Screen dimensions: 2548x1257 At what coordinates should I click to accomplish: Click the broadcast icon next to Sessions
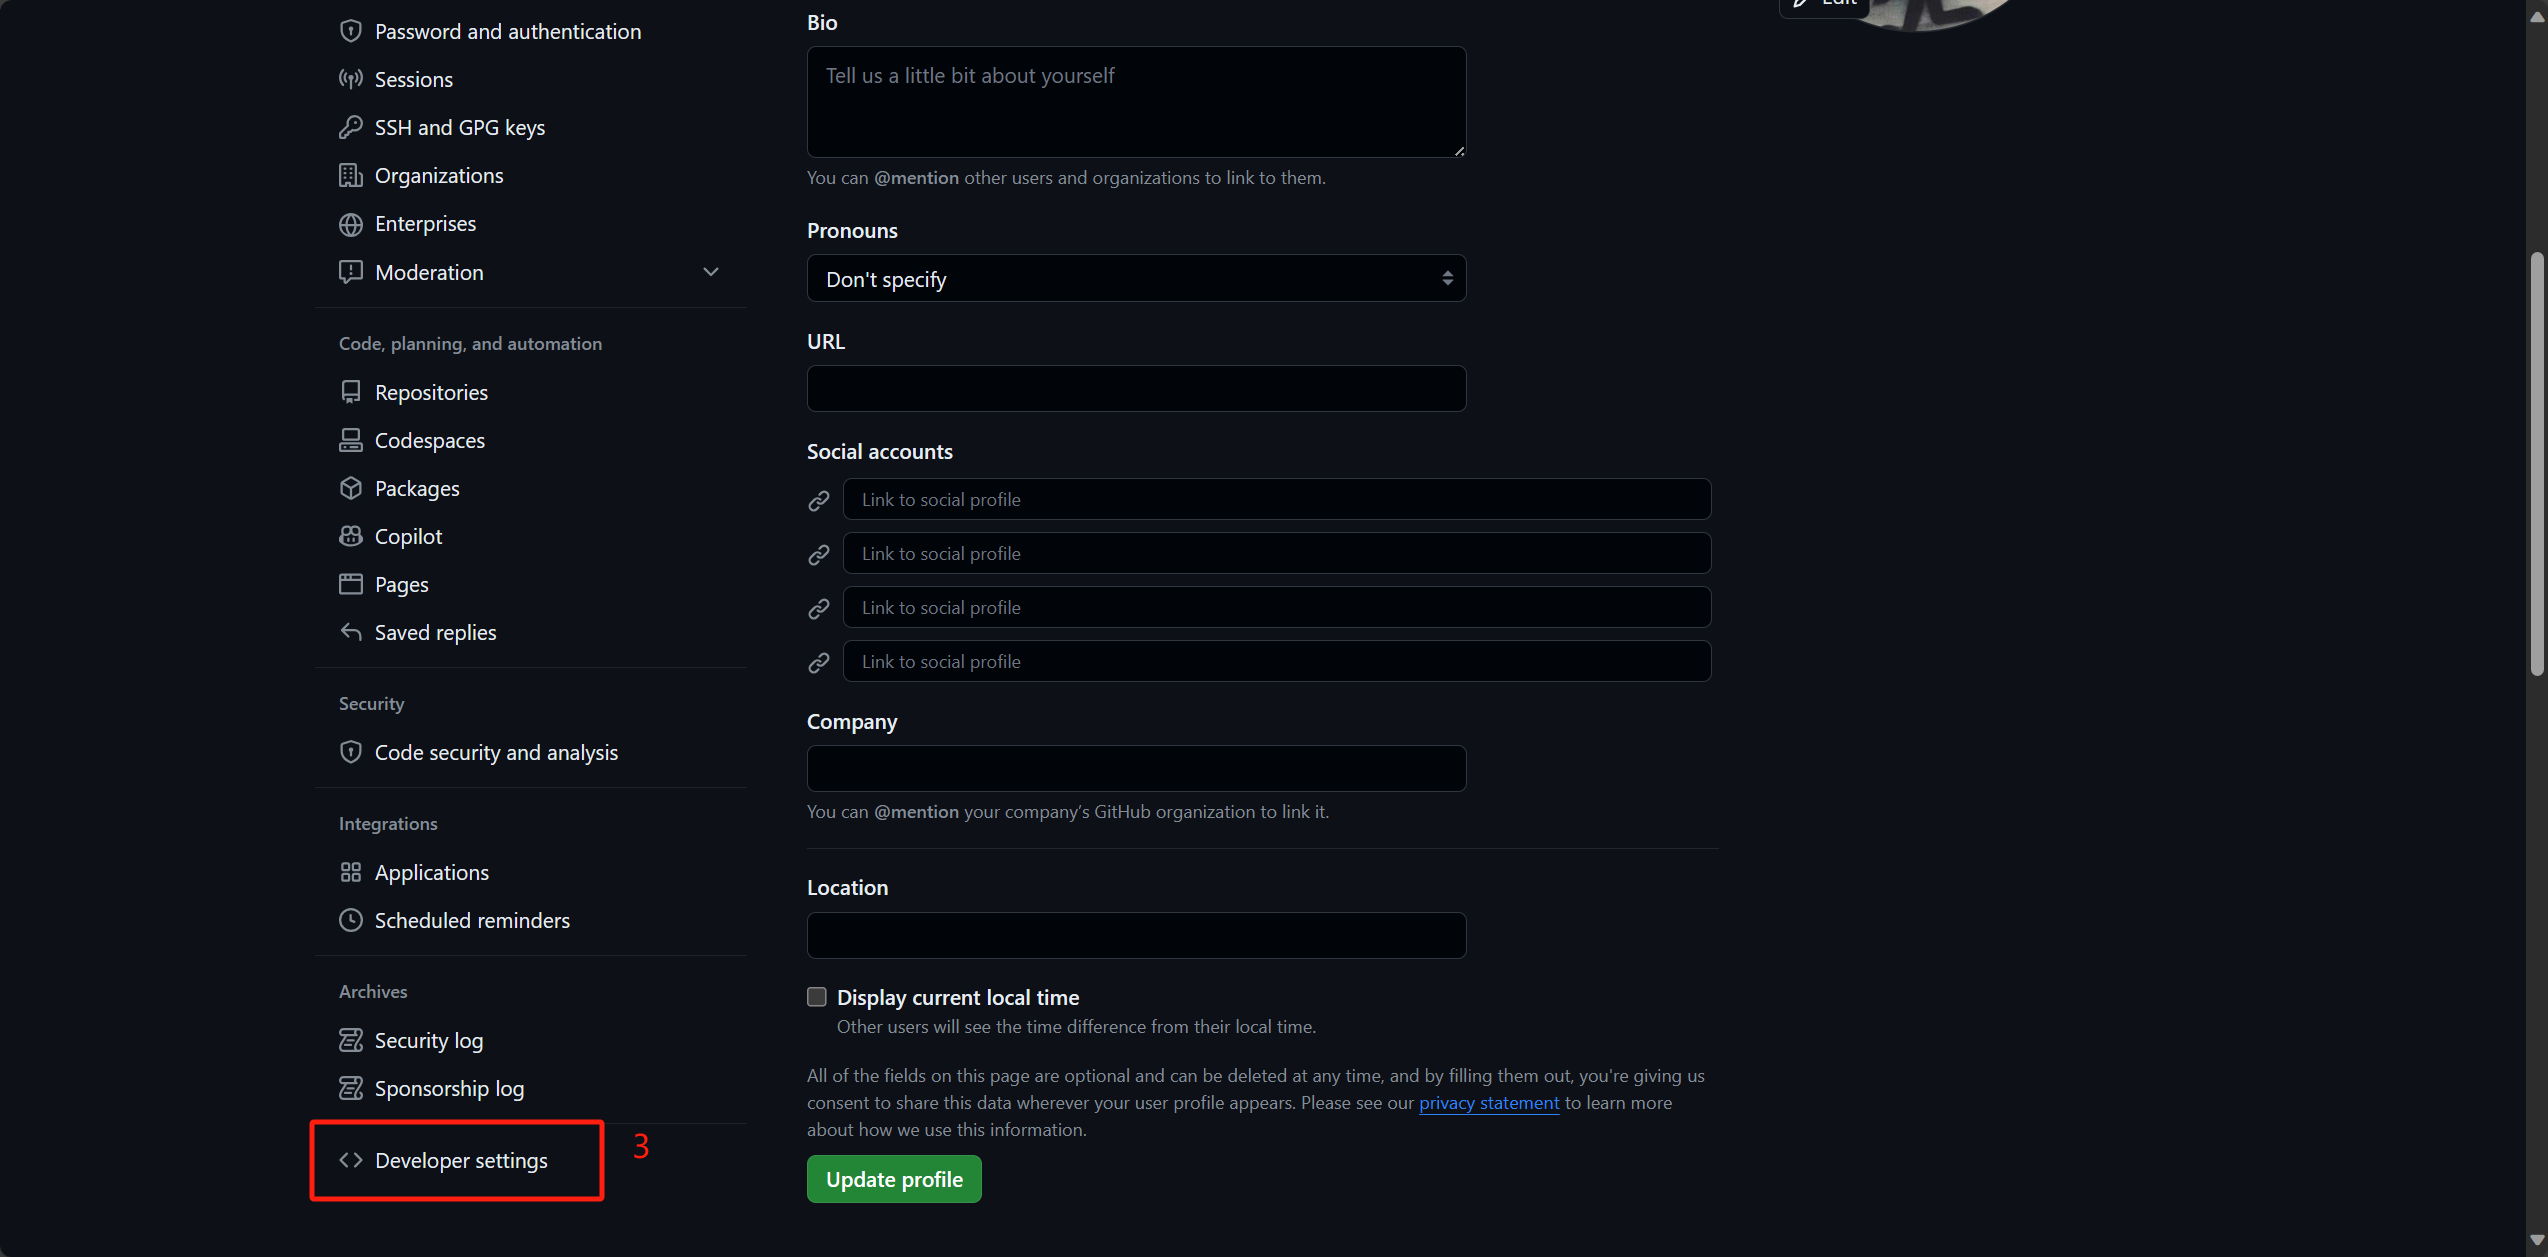pyautogui.click(x=350, y=79)
